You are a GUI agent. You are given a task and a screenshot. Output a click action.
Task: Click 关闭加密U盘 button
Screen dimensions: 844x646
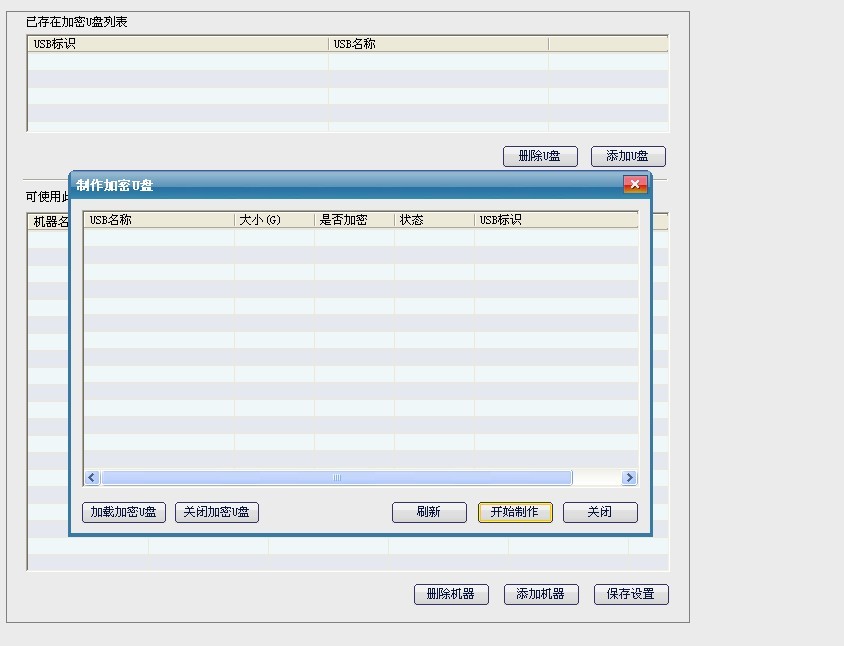217,512
